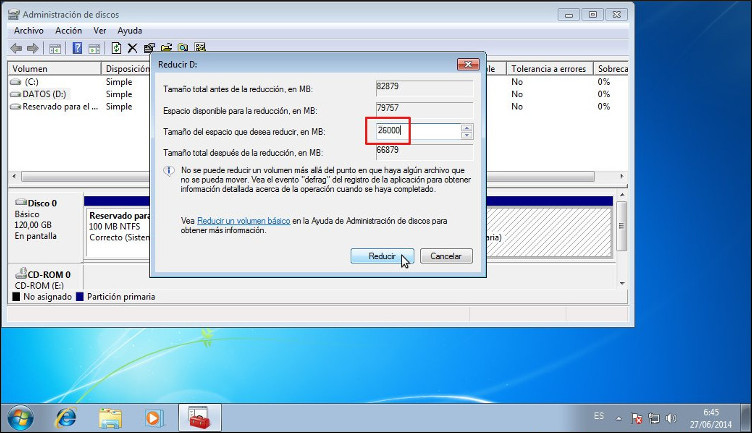
Task: Open the blue Help question mark icon
Action: click(x=77, y=48)
